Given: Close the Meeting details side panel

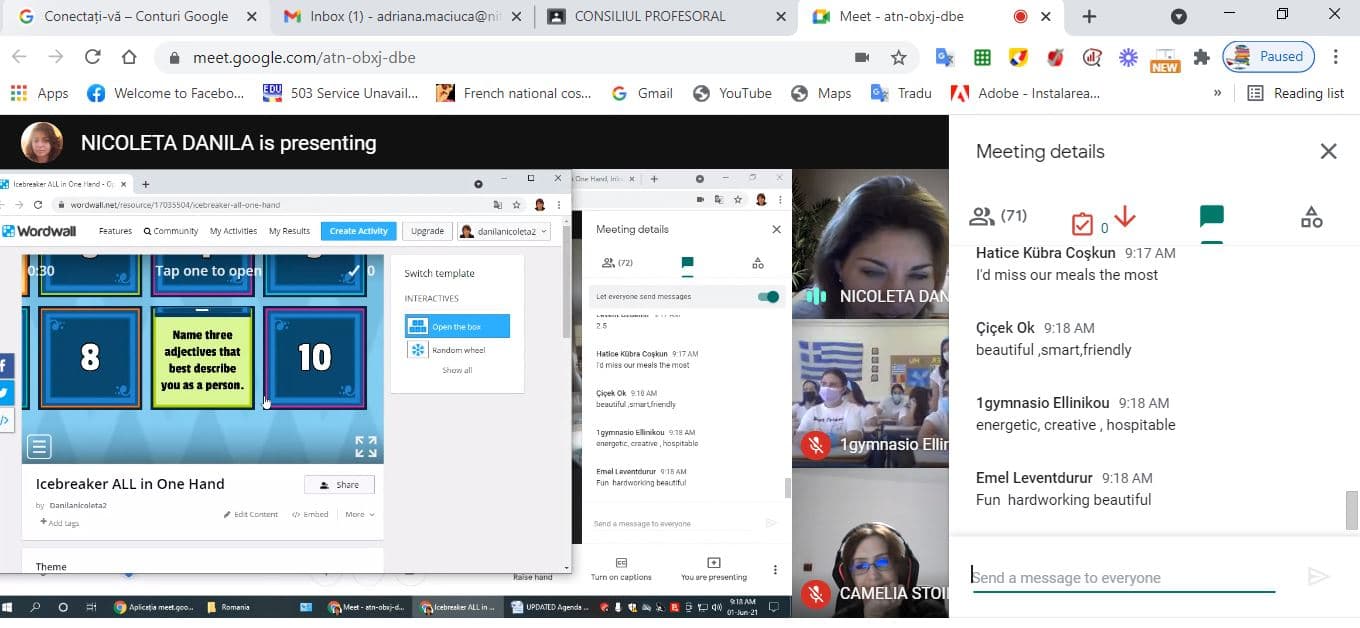Looking at the screenshot, I should coord(1328,151).
